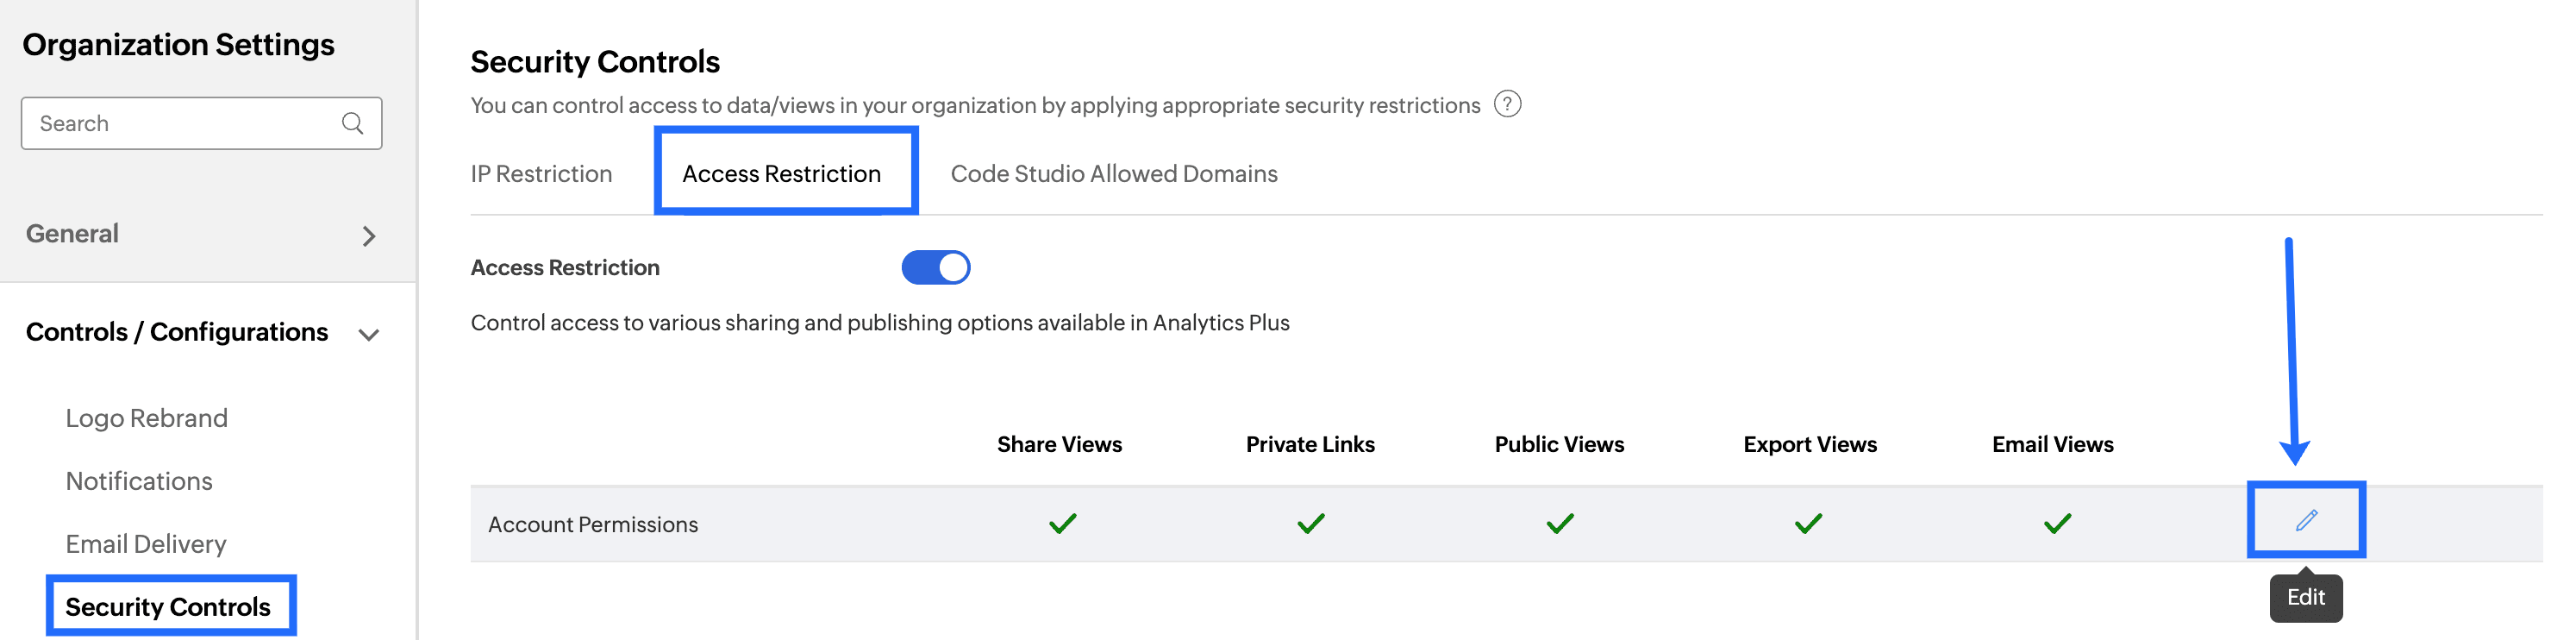This screenshot has width=2576, height=640.
Task: Click the Email Views green checkmark
Action: click(x=2057, y=523)
